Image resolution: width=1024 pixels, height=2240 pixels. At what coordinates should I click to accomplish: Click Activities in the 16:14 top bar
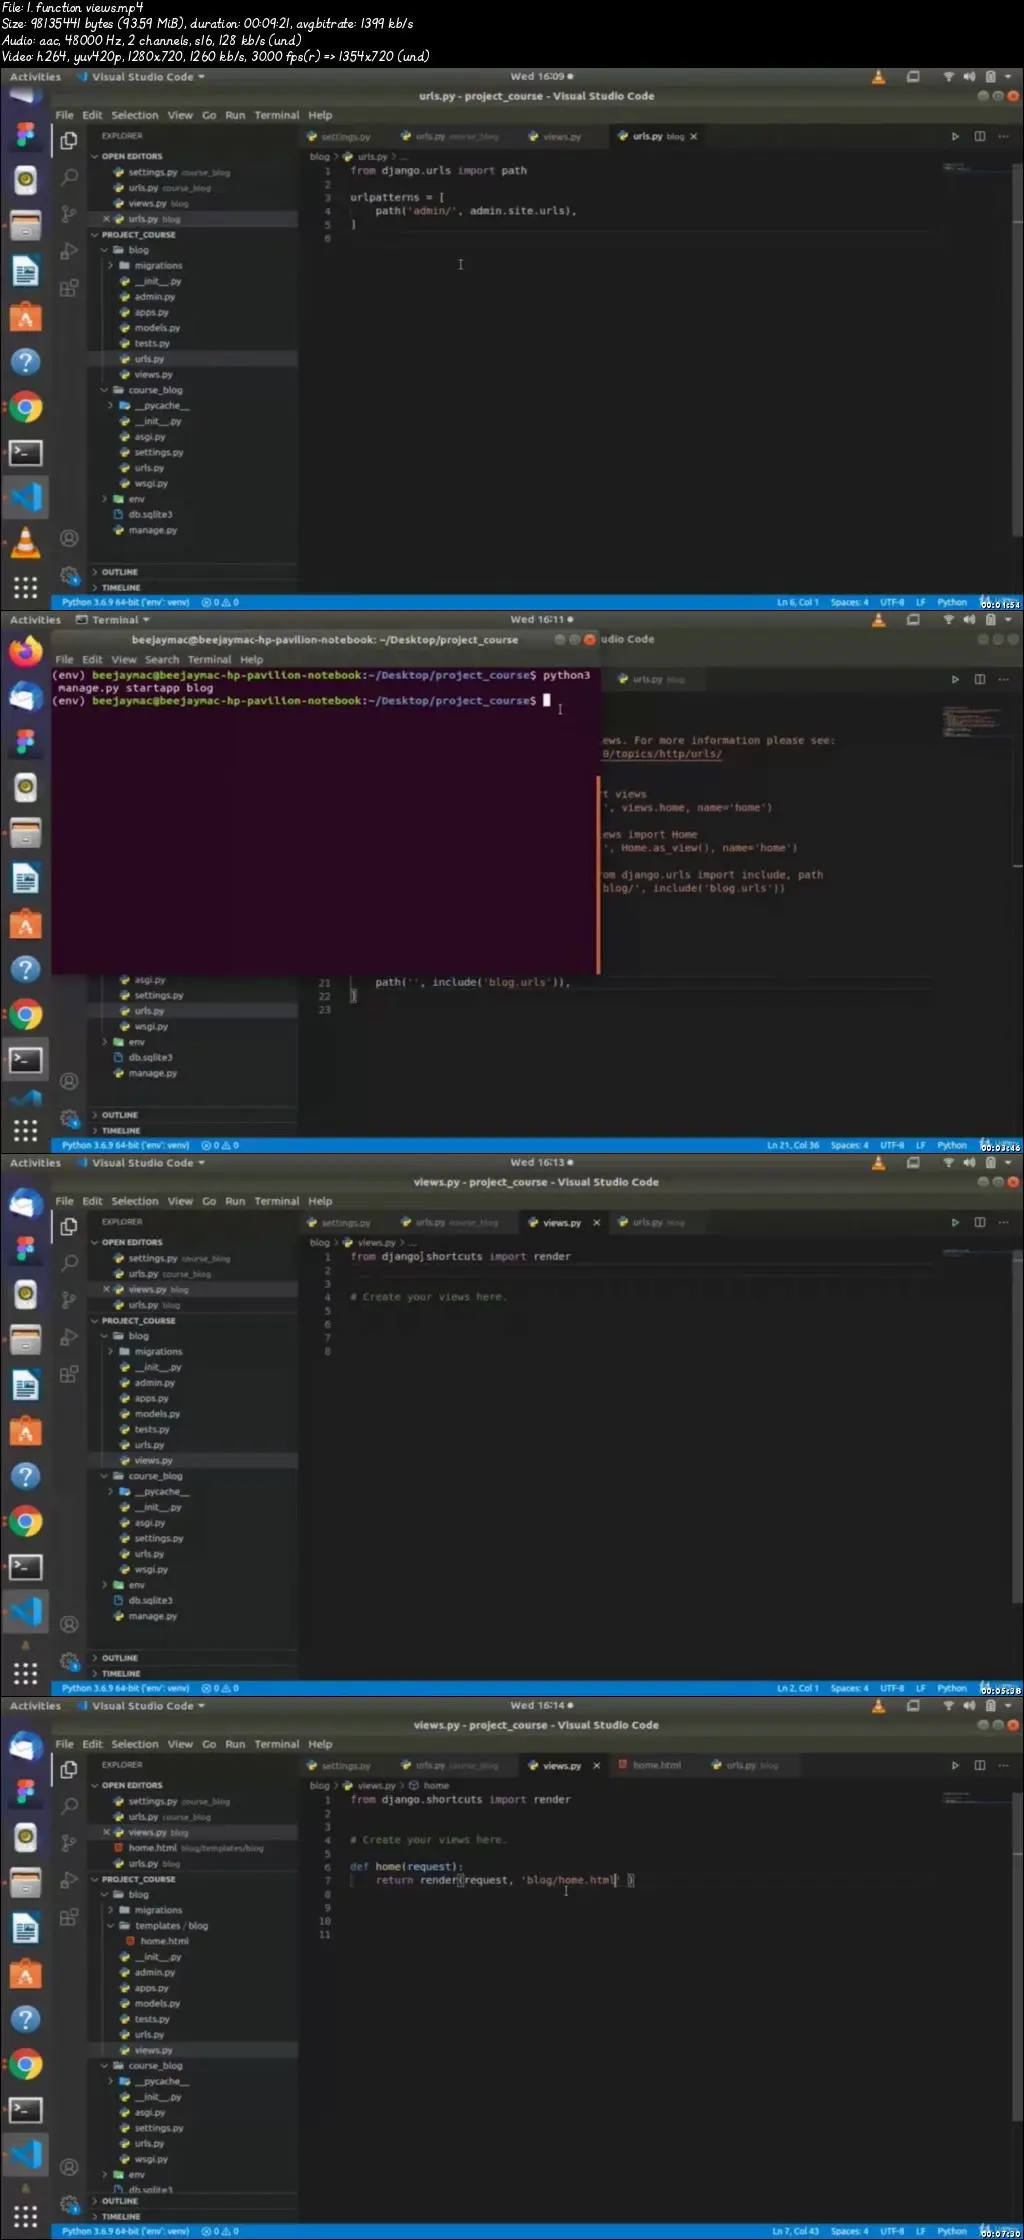[35, 1706]
